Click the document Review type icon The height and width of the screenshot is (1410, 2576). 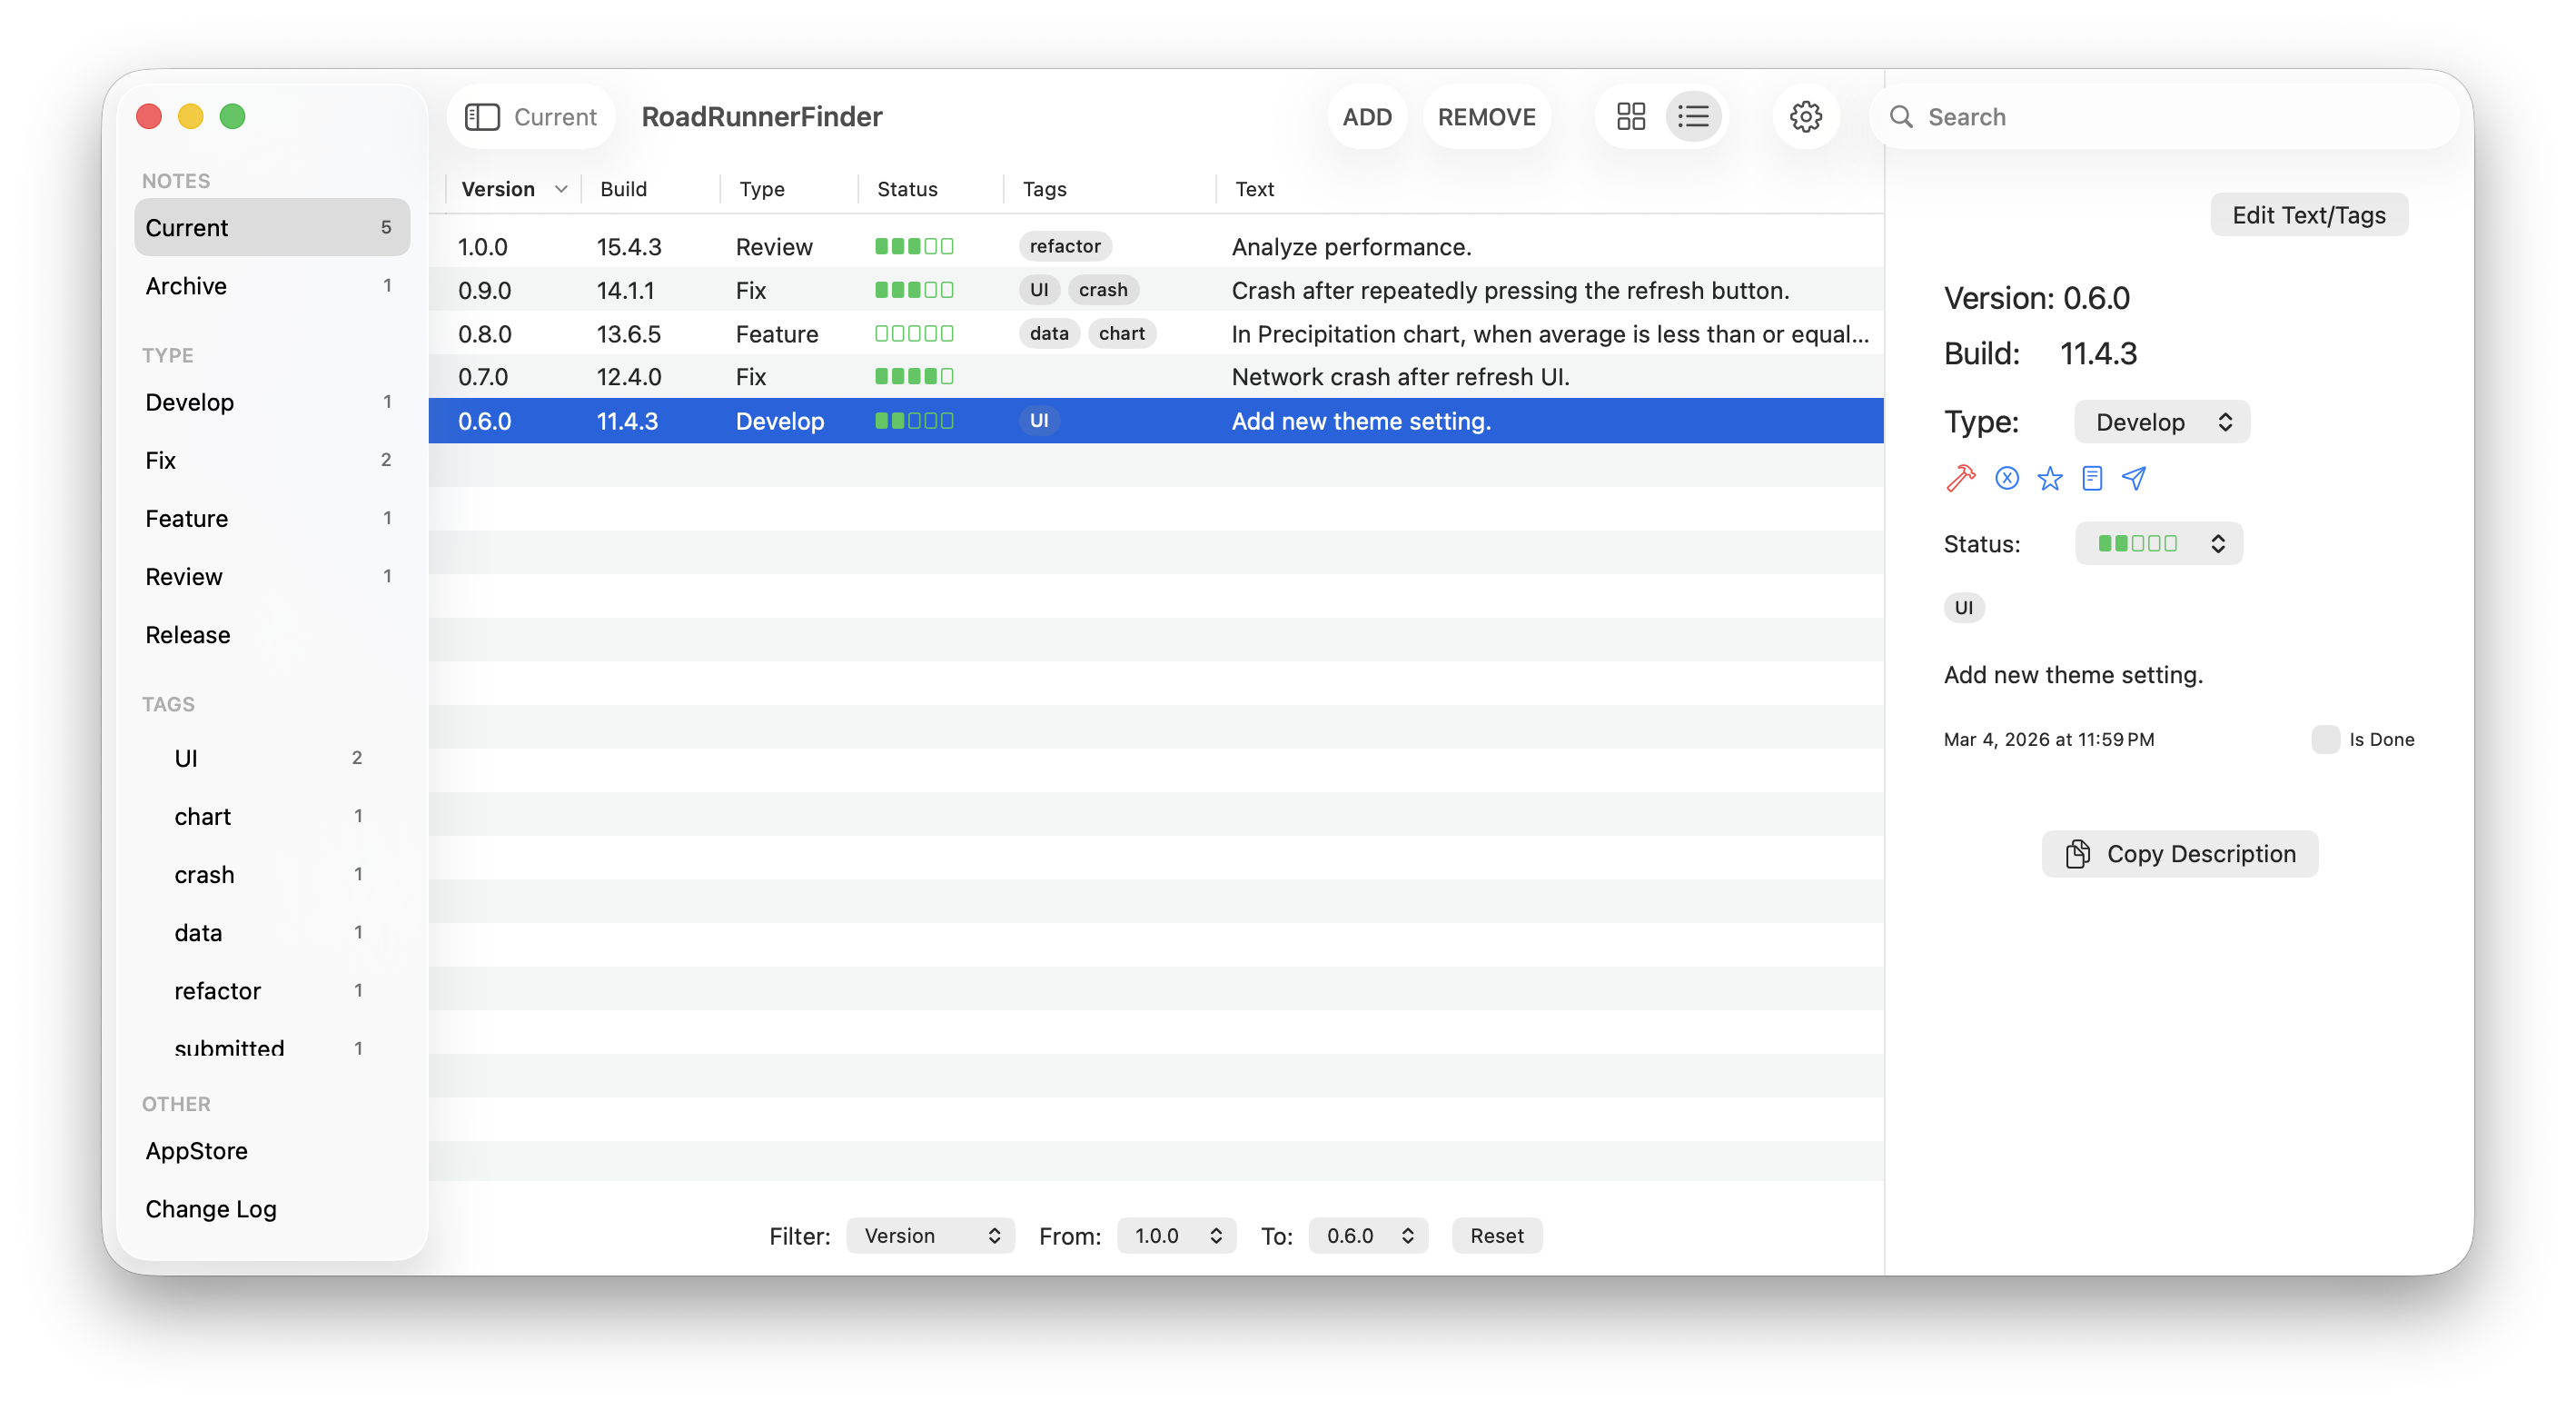click(x=2091, y=479)
